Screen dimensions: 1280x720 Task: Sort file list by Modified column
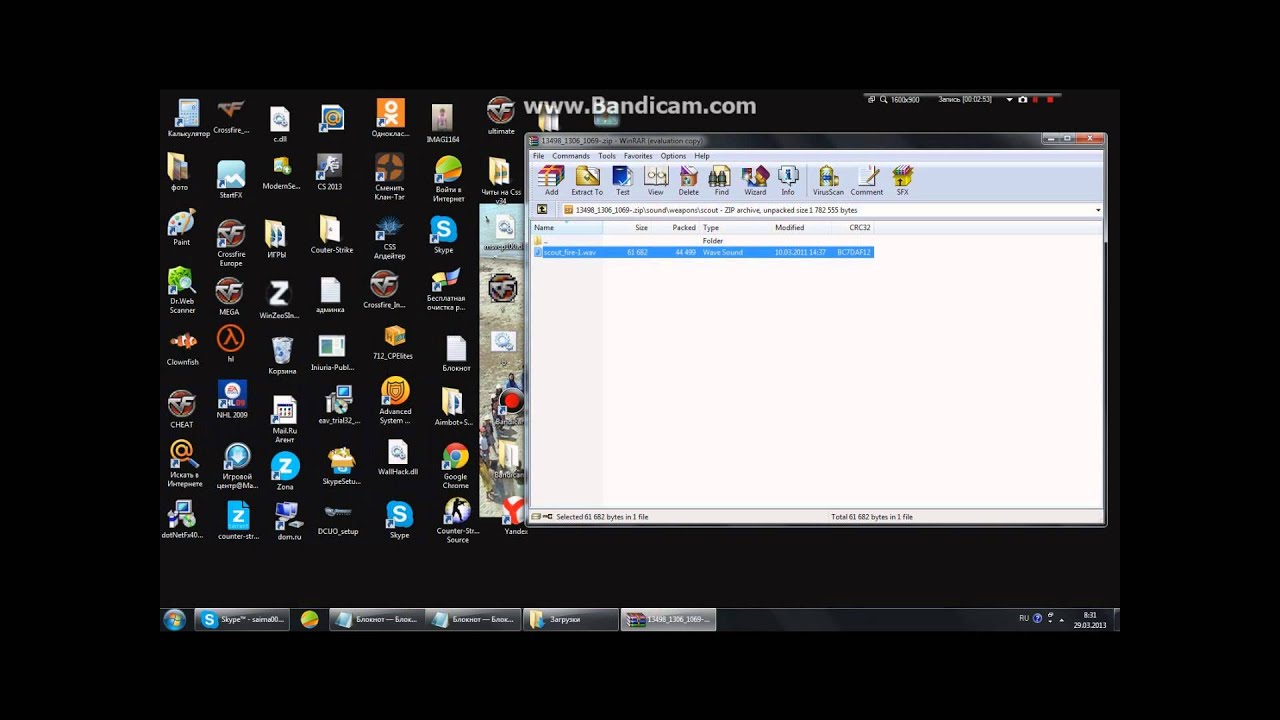[801, 228]
